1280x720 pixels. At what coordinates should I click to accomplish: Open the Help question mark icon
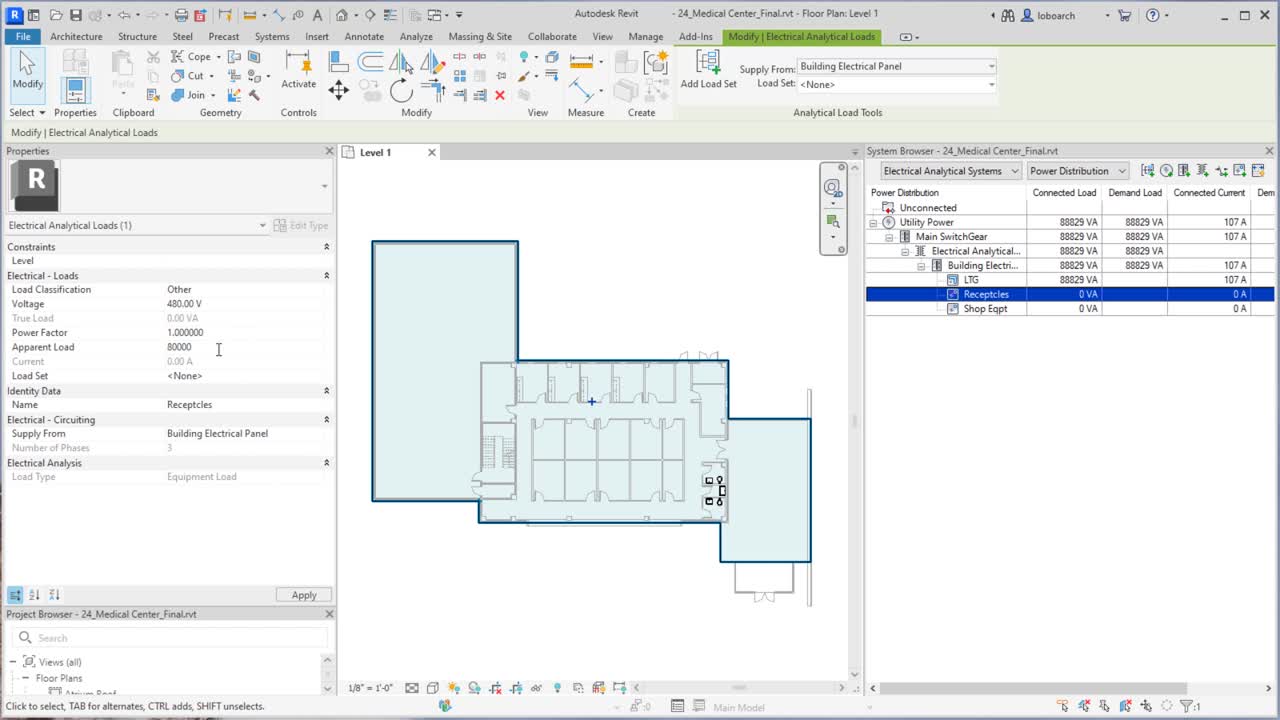[1153, 15]
